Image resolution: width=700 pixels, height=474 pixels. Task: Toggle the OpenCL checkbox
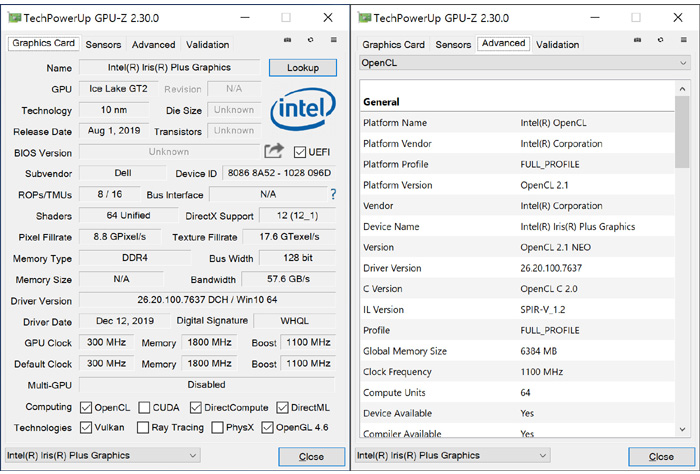point(86,407)
